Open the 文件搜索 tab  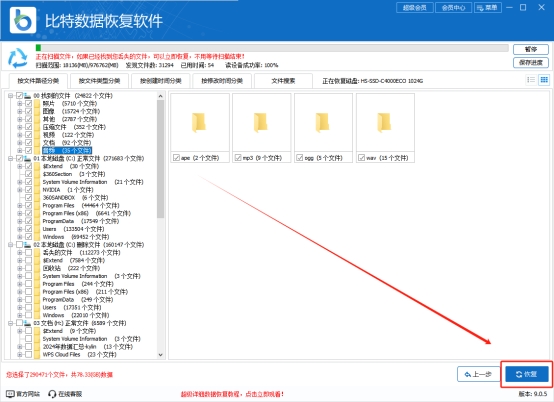pyautogui.click(x=283, y=81)
